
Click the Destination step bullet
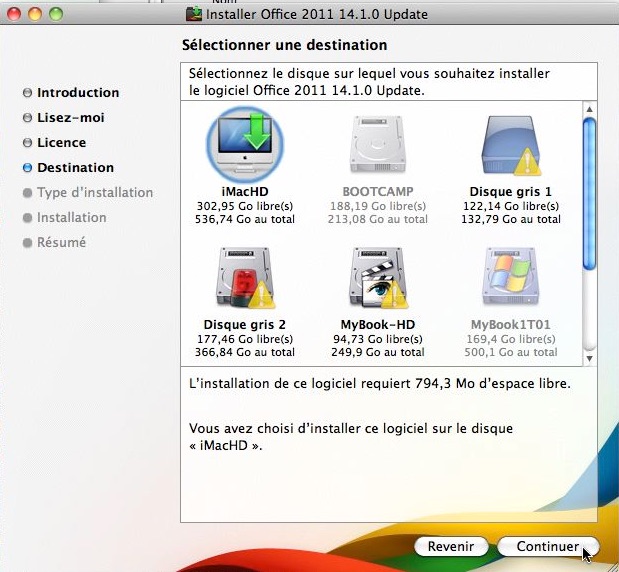pos(27,168)
